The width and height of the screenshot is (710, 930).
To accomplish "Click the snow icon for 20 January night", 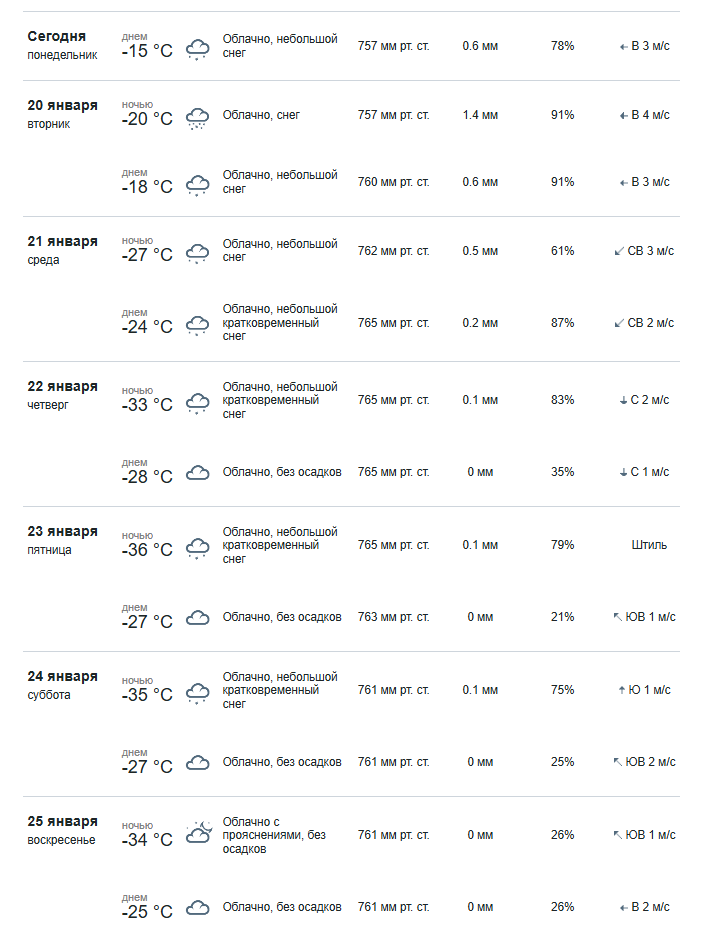I will point(198,117).
